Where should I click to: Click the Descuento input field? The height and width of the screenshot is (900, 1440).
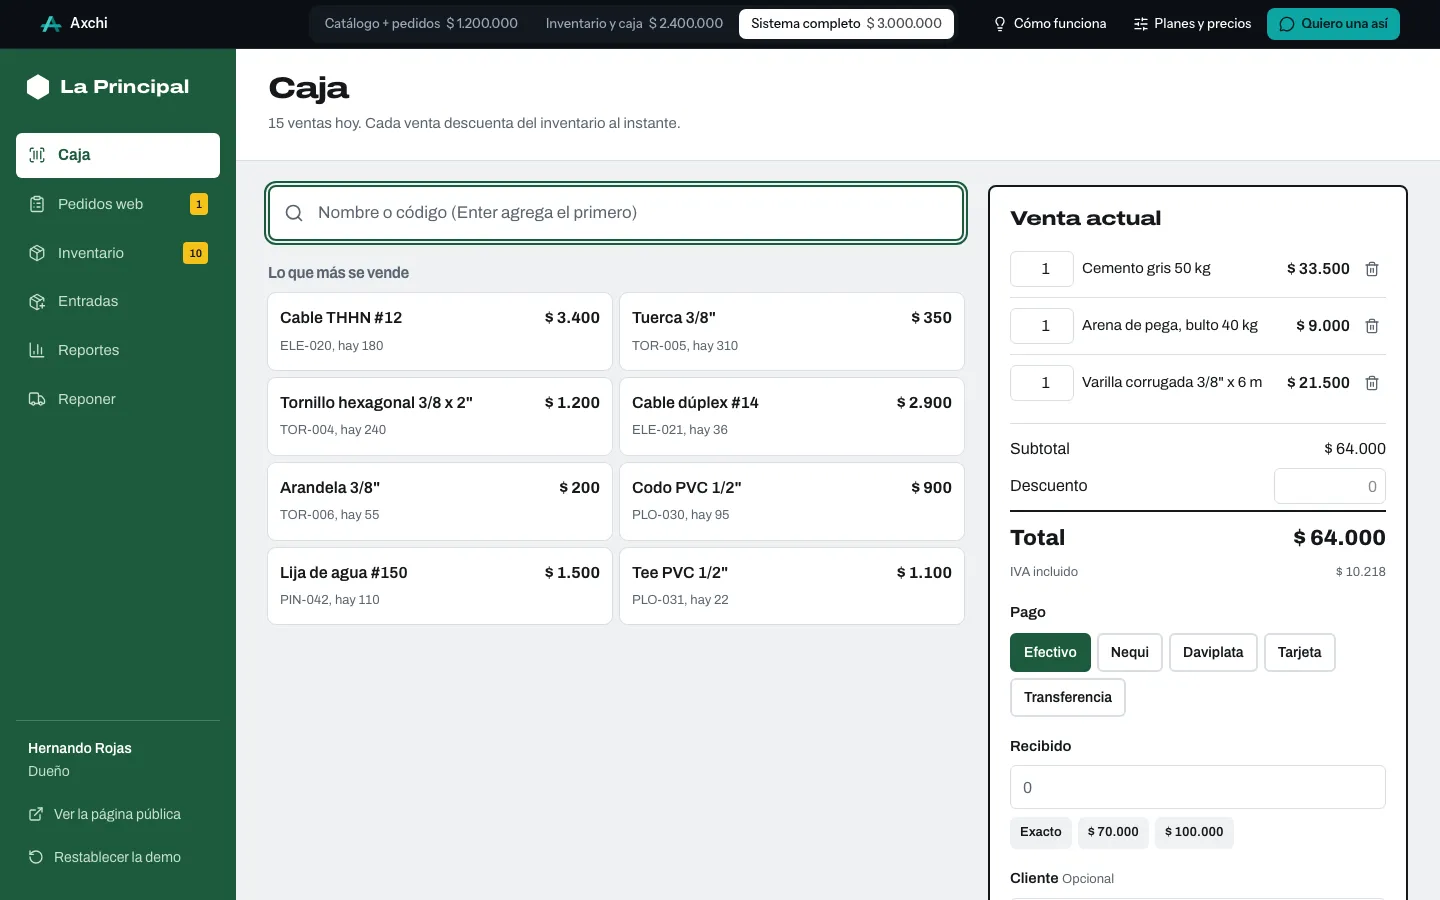pos(1330,486)
